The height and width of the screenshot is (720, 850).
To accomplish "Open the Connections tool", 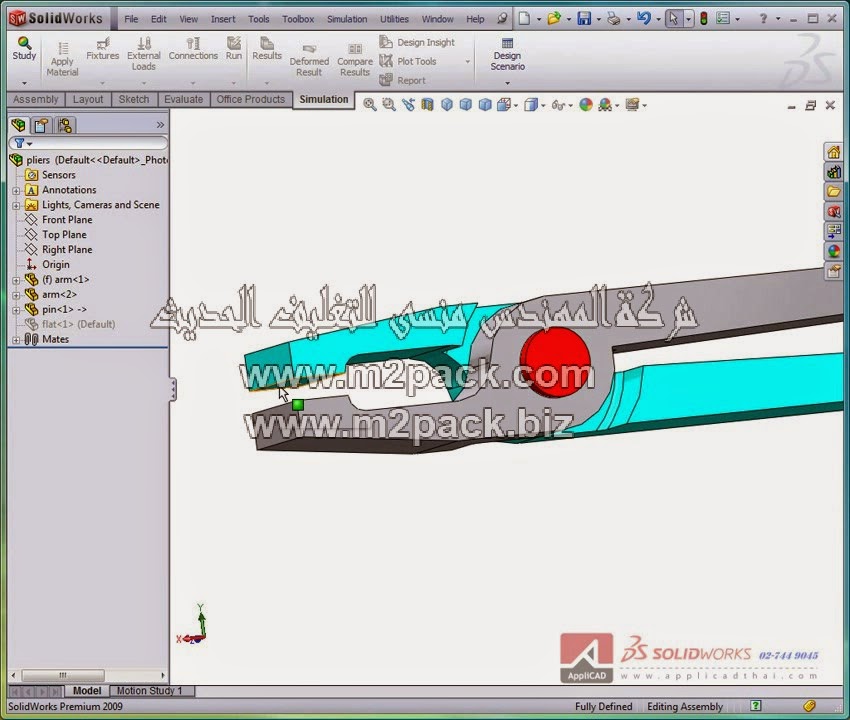I will [x=193, y=48].
